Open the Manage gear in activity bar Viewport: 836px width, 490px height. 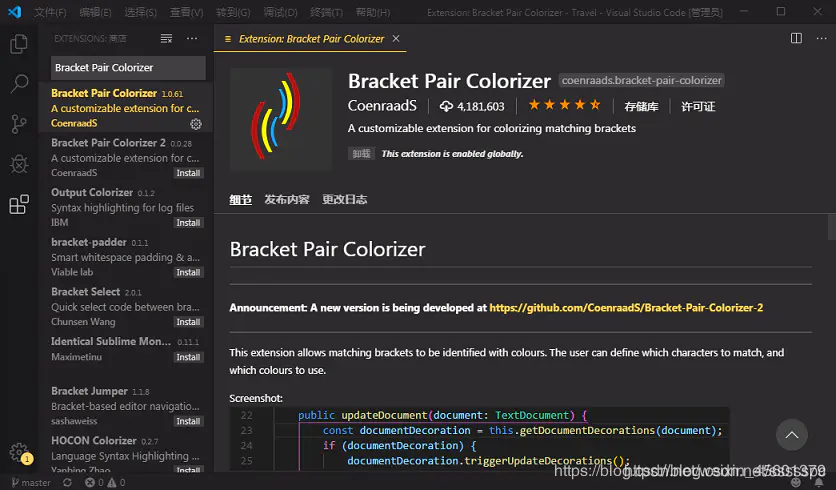19,453
